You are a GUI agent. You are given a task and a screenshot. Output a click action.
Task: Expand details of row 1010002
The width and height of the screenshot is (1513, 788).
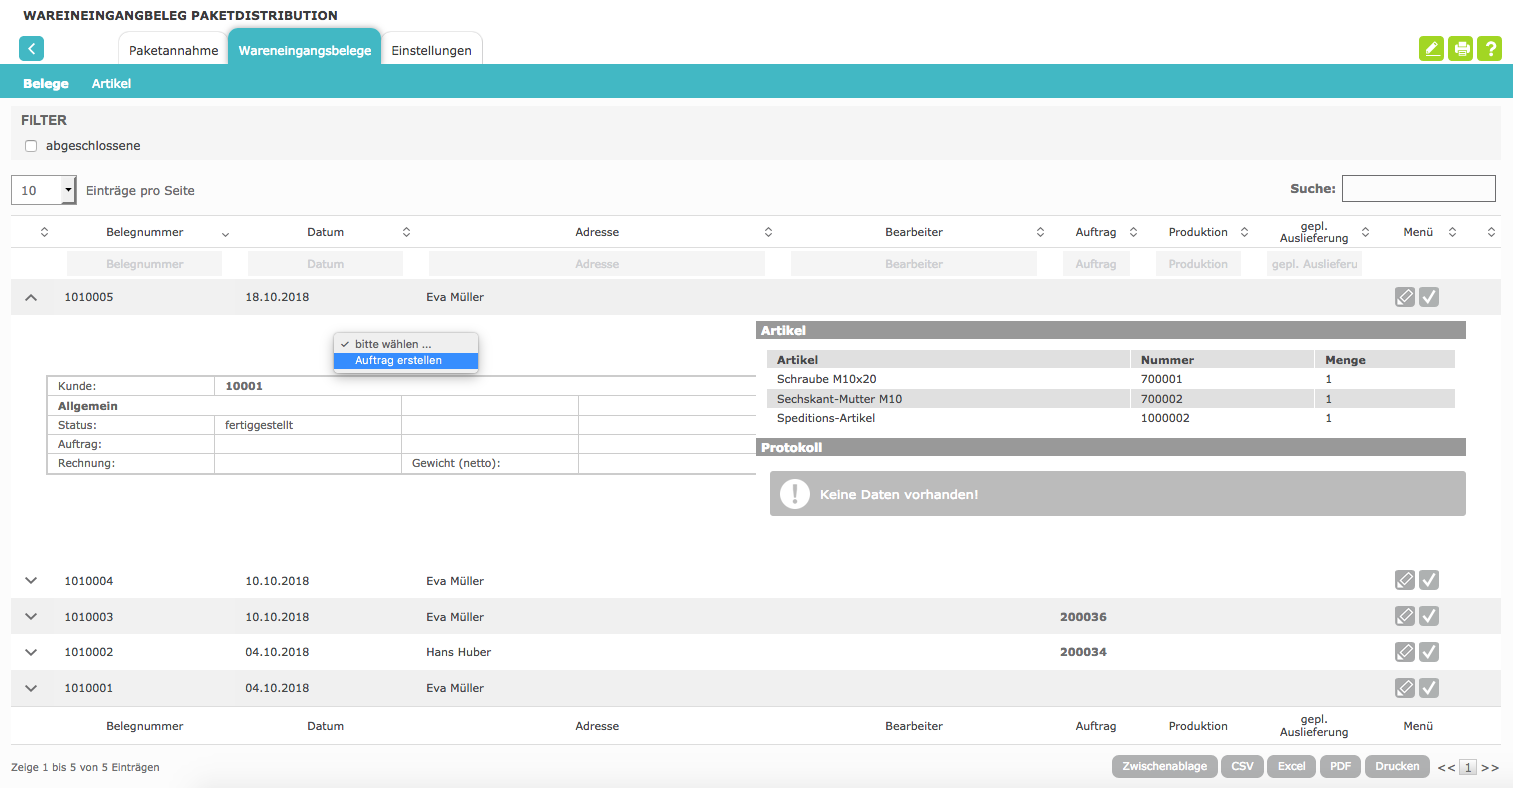click(x=31, y=652)
